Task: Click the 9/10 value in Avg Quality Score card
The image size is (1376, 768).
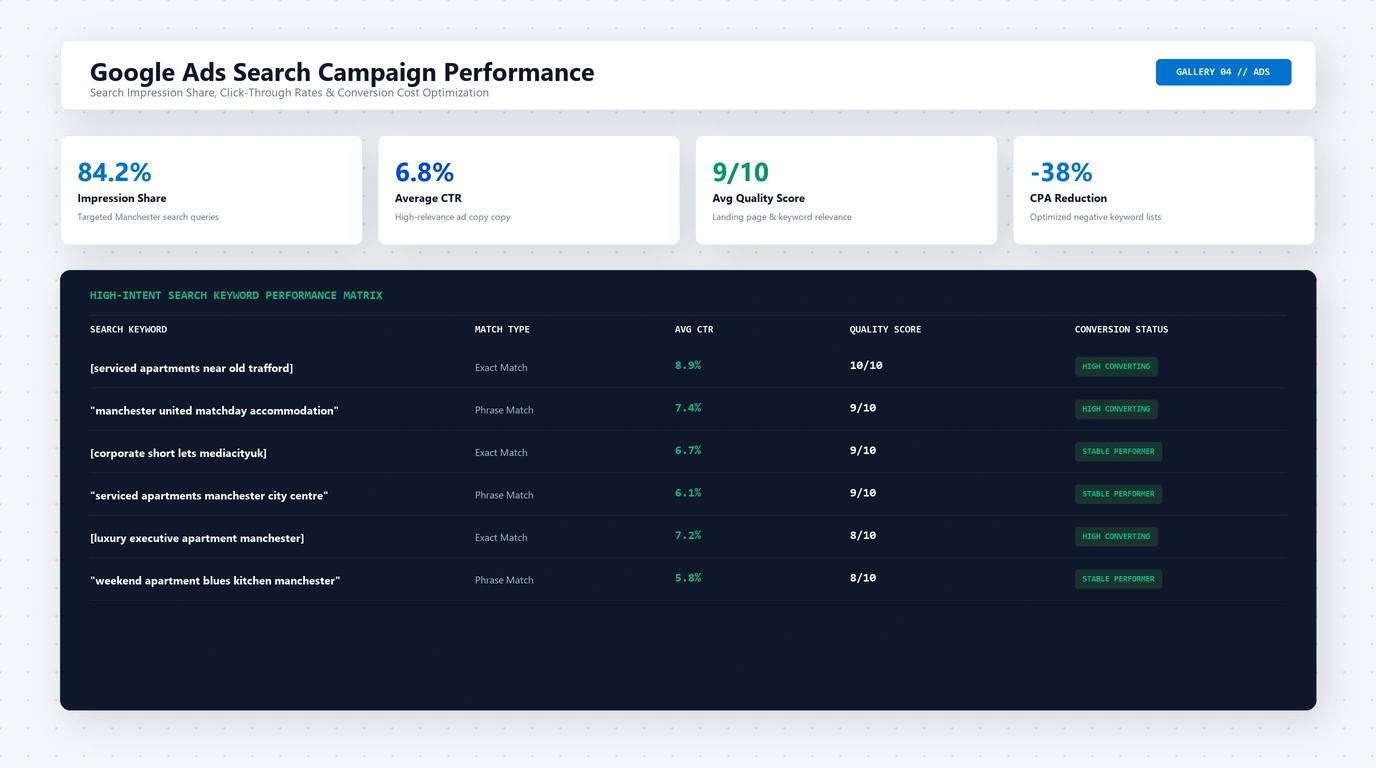Action: coord(741,172)
